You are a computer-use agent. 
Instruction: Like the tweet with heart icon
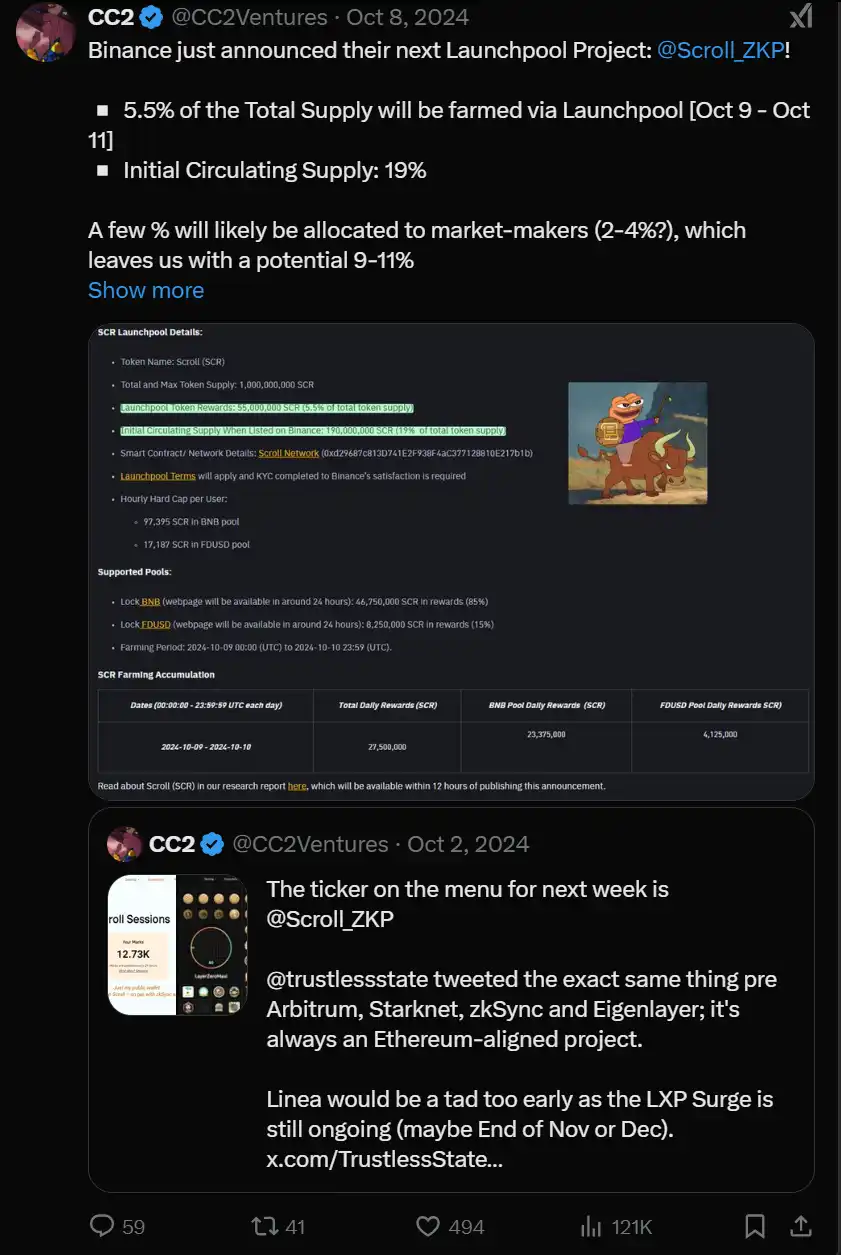[429, 1225]
